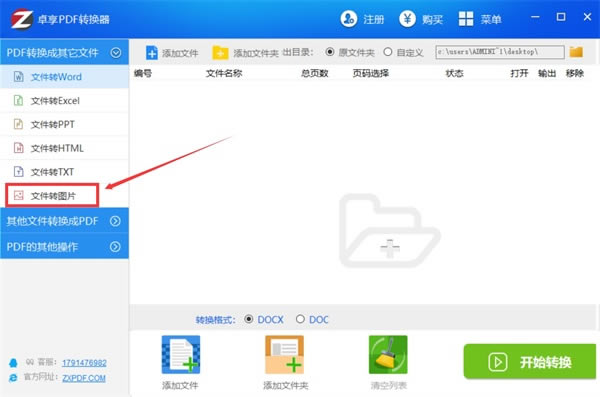
Task: Choose the DOC format radio button
Action: tap(300, 319)
